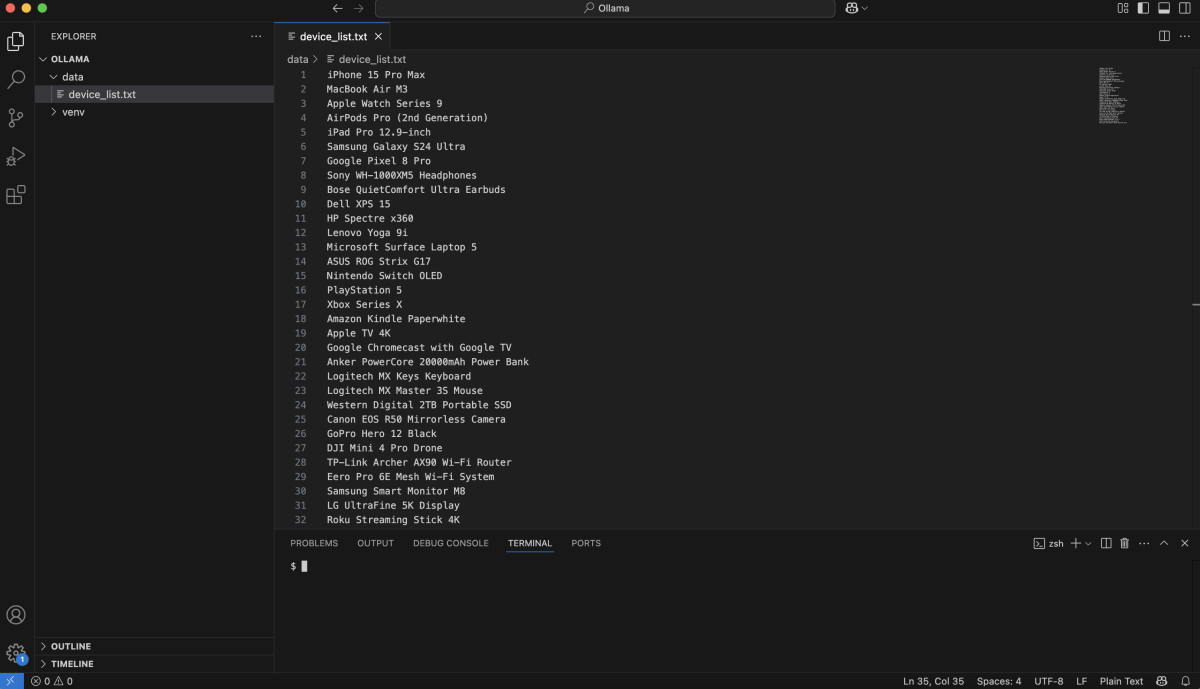1200x689 pixels.
Task: Change indentation via Spaces: 4
Action: point(999,681)
